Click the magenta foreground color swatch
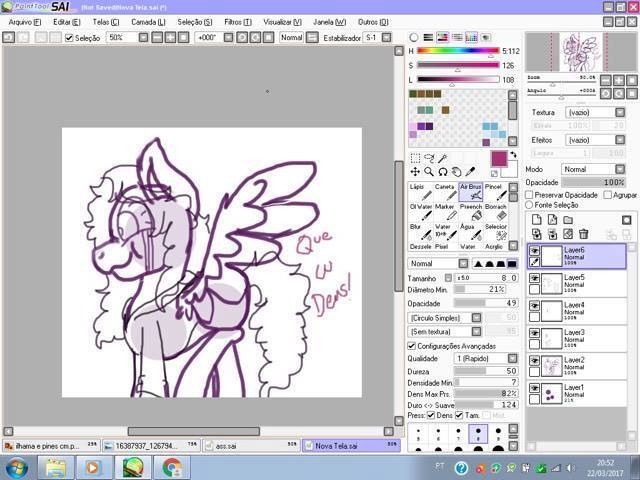Screen dimensions: 640x480 [499, 158]
